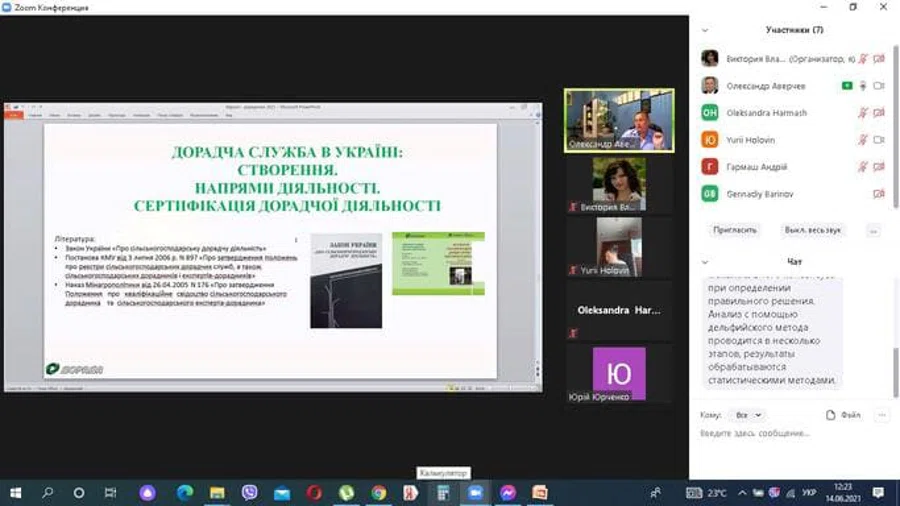Collapse the Участники panel chevron
This screenshot has height=506, width=900.
[705, 30]
